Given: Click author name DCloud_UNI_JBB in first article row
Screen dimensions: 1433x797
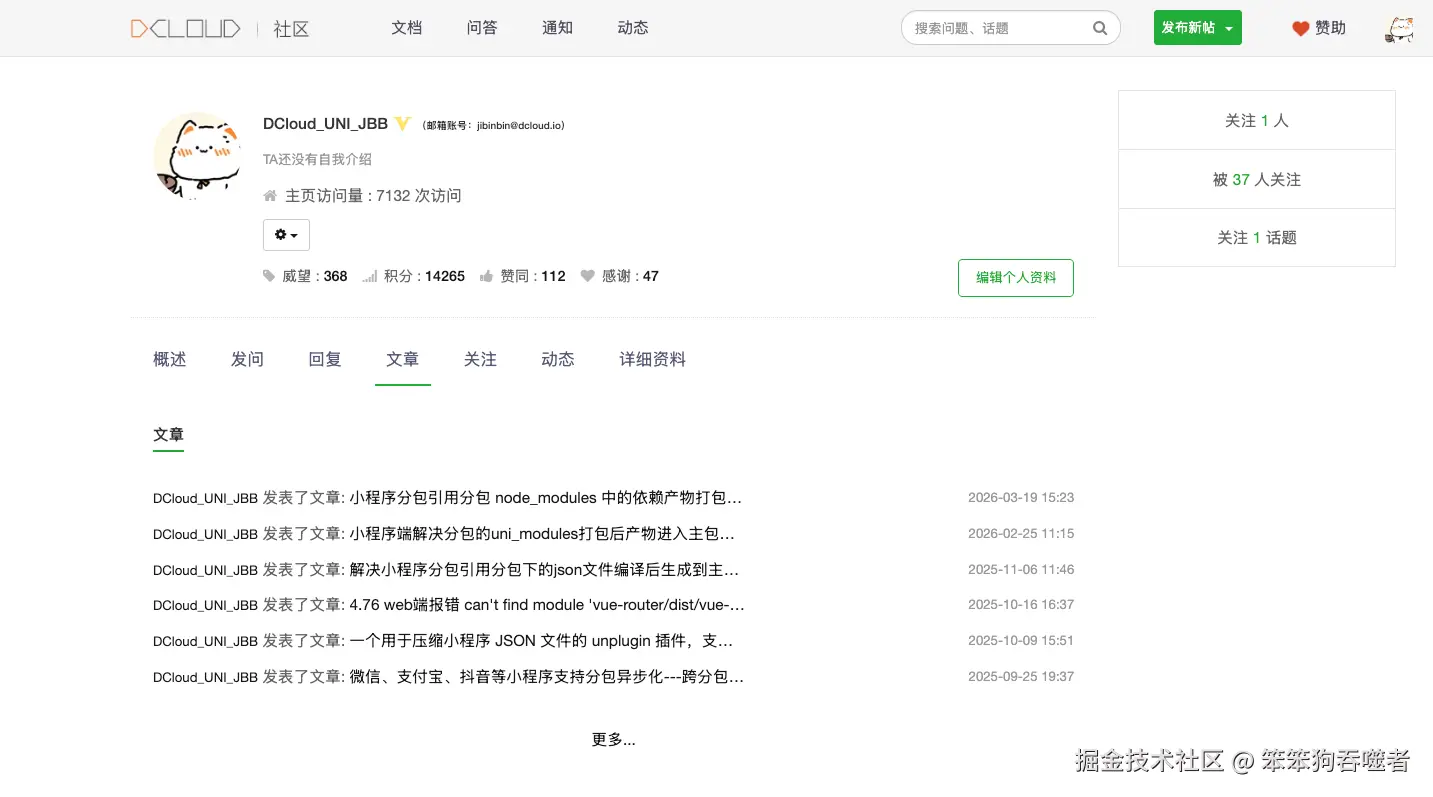Looking at the screenshot, I should pos(205,498).
